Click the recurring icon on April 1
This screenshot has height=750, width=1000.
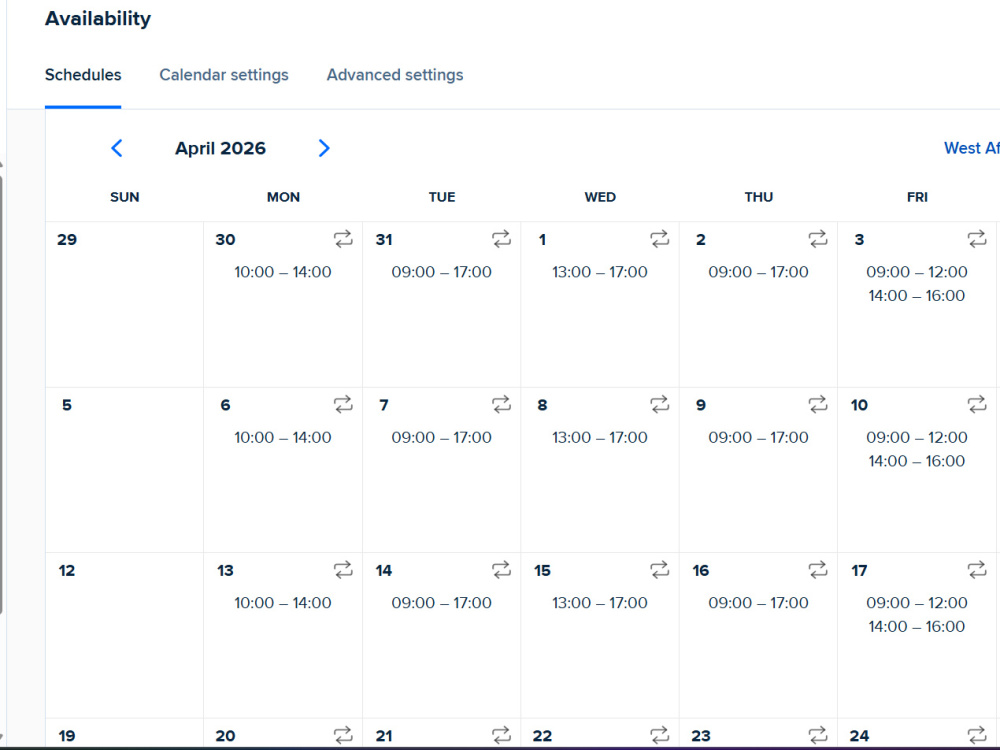click(659, 239)
